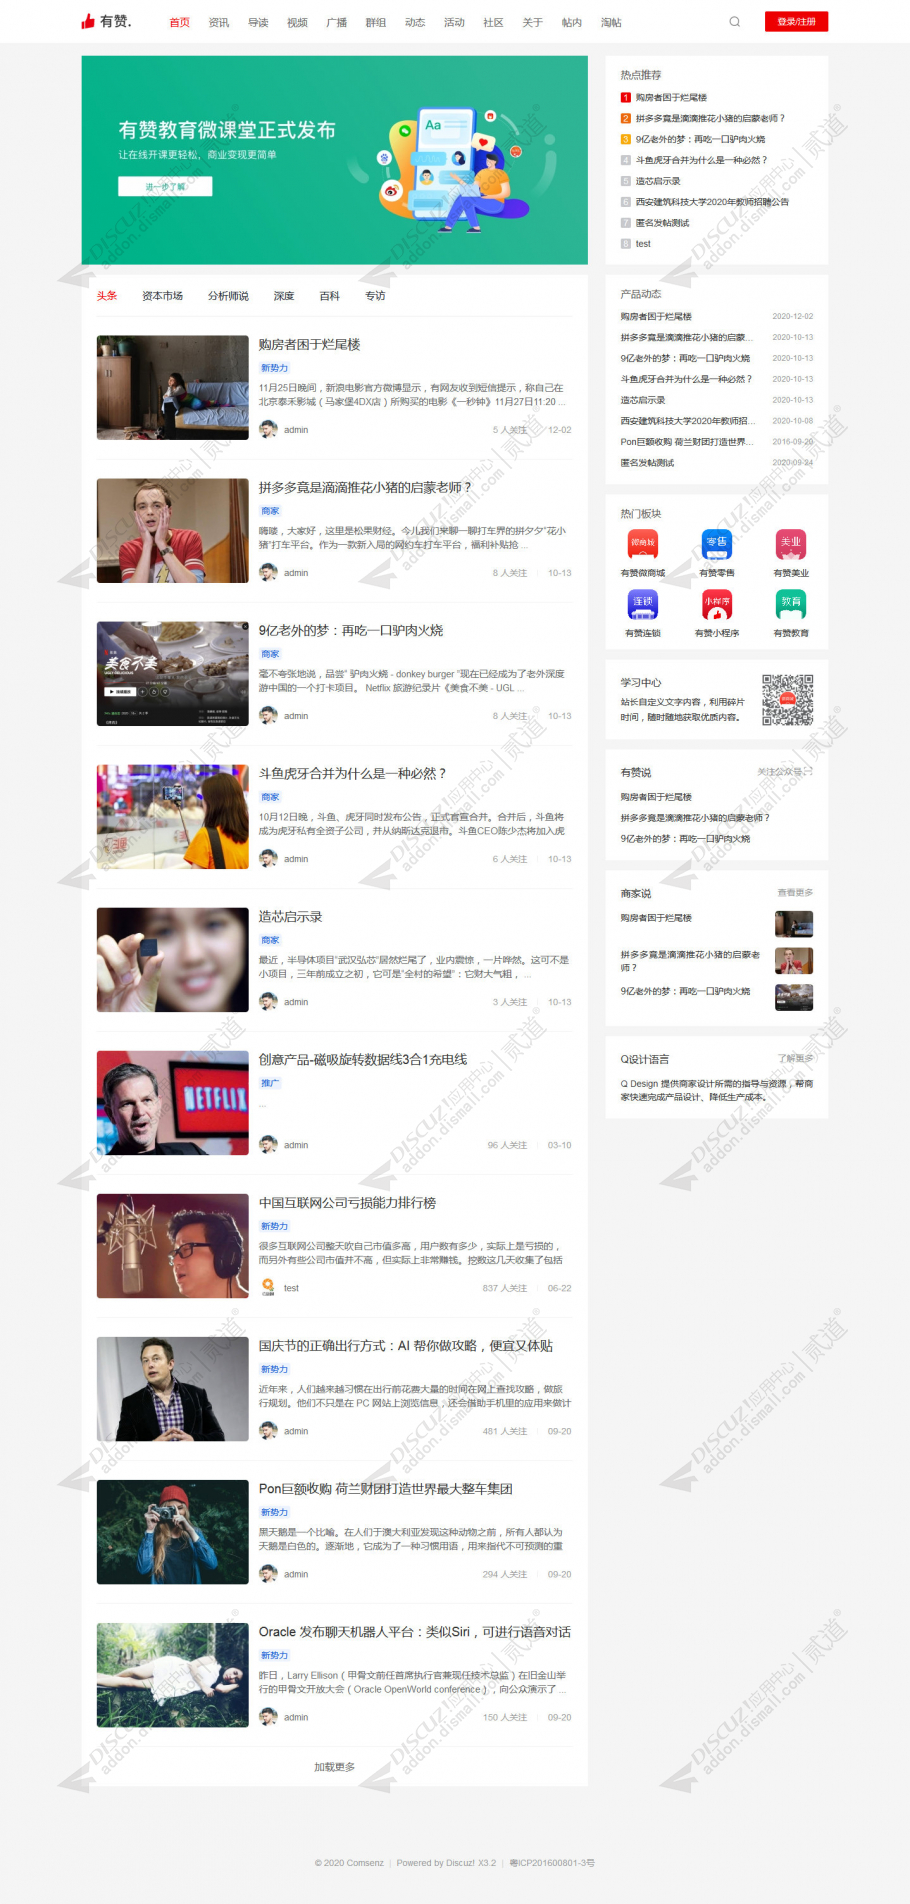This screenshot has height=1904, width=910.
Task: Go to 首页 in navigation
Action: pos(179,22)
